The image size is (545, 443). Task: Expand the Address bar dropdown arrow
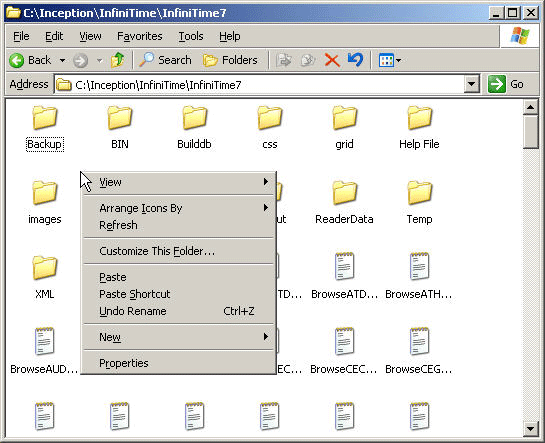click(472, 84)
